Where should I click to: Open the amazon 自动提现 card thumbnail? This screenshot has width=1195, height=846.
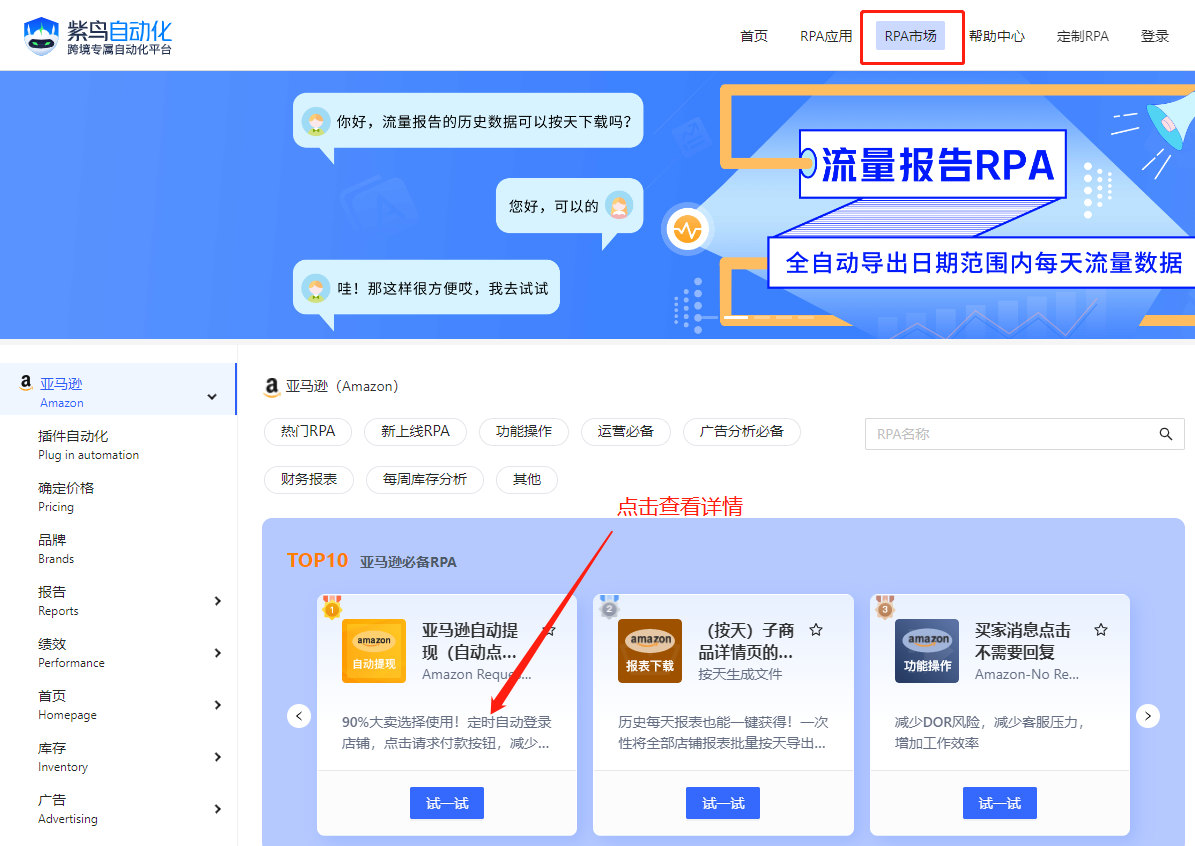[x=373, y=651]
